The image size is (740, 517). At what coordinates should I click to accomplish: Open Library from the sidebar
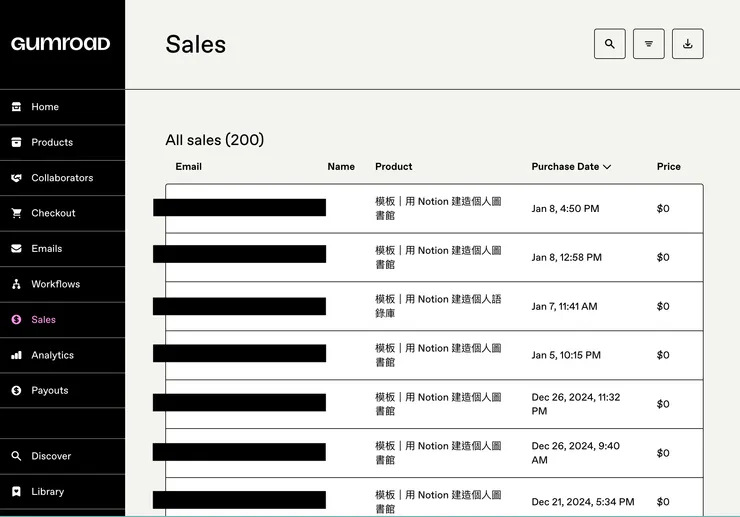tap(47, 492)
